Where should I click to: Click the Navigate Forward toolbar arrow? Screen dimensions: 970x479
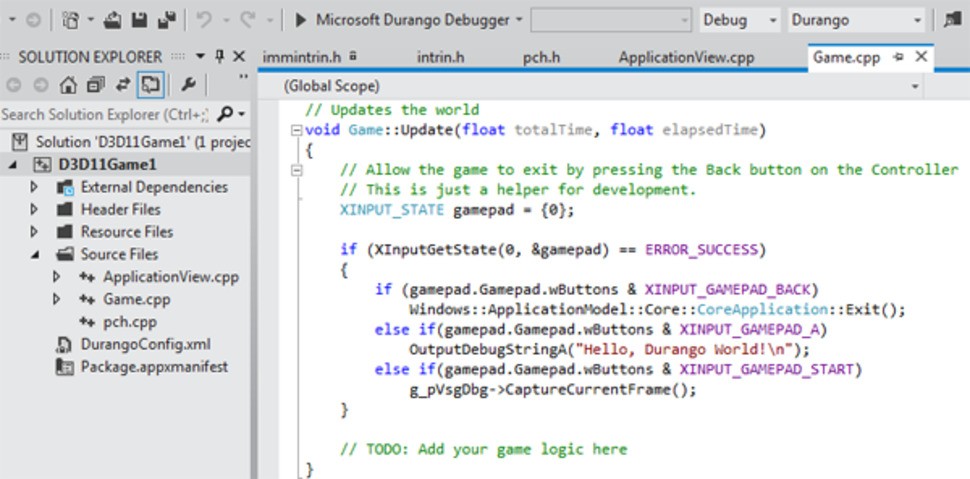[33, 20]
